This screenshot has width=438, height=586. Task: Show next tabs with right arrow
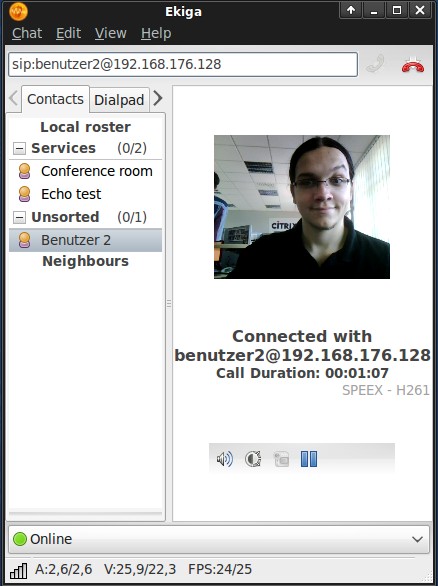(x=158, y=98)
